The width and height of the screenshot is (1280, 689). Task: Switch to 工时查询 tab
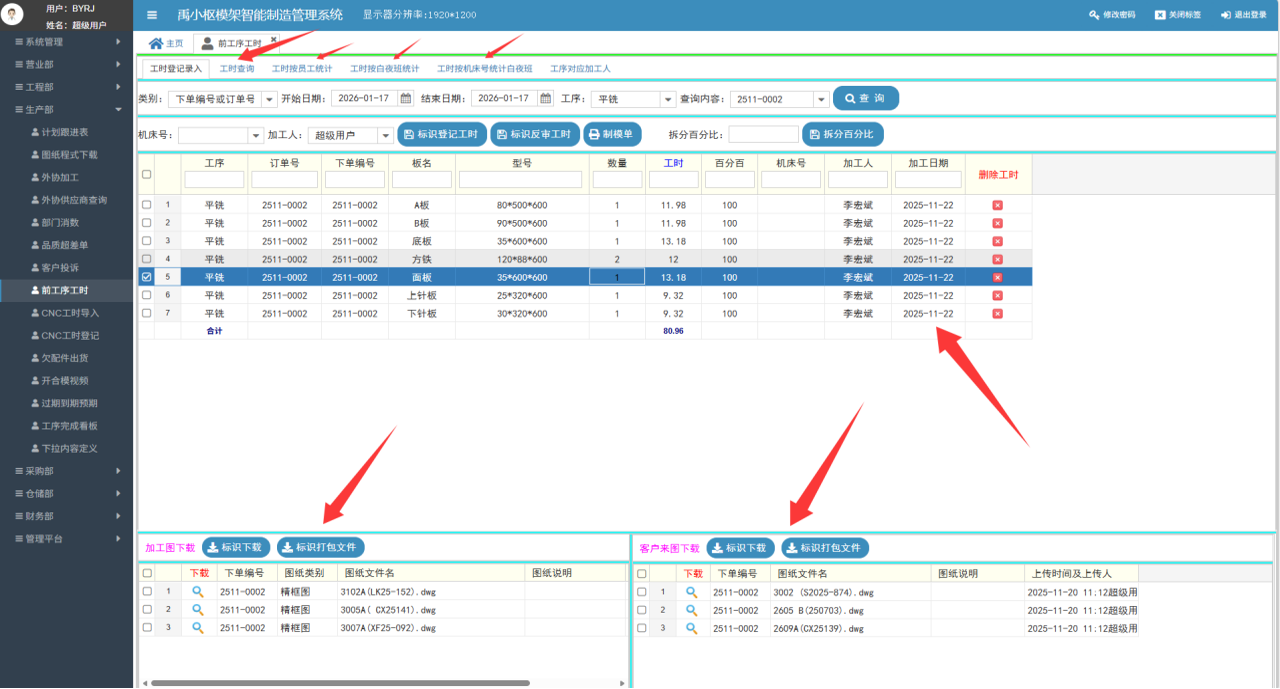237,69
